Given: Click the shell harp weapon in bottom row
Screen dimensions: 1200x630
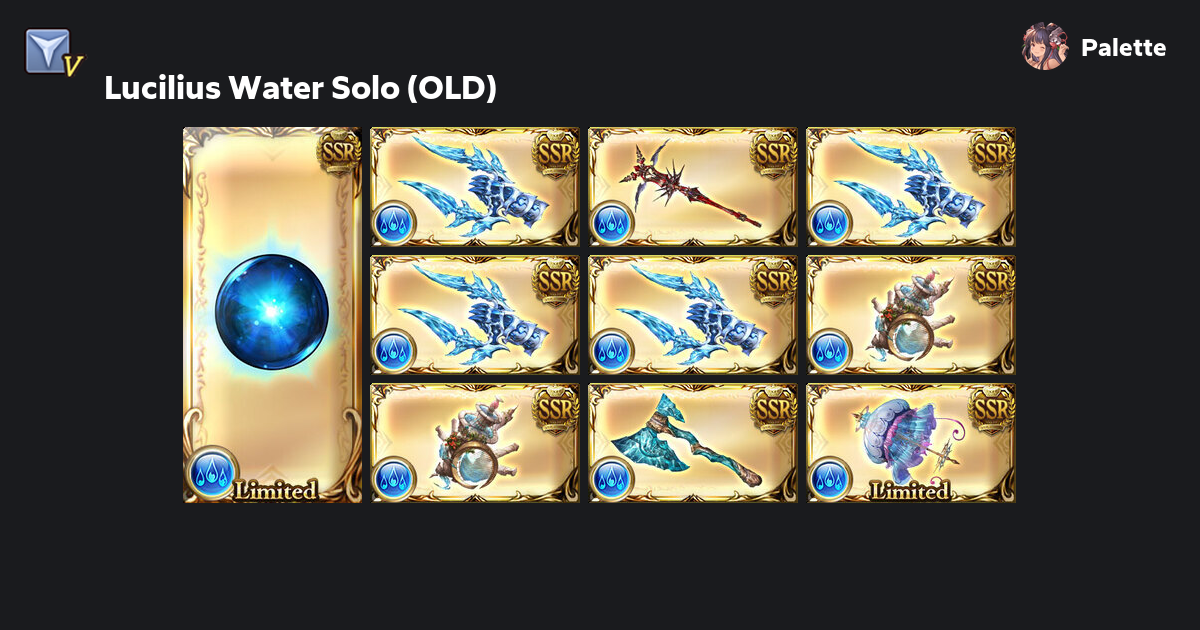Looking at the screenshot, I should [x=475, y=443].
